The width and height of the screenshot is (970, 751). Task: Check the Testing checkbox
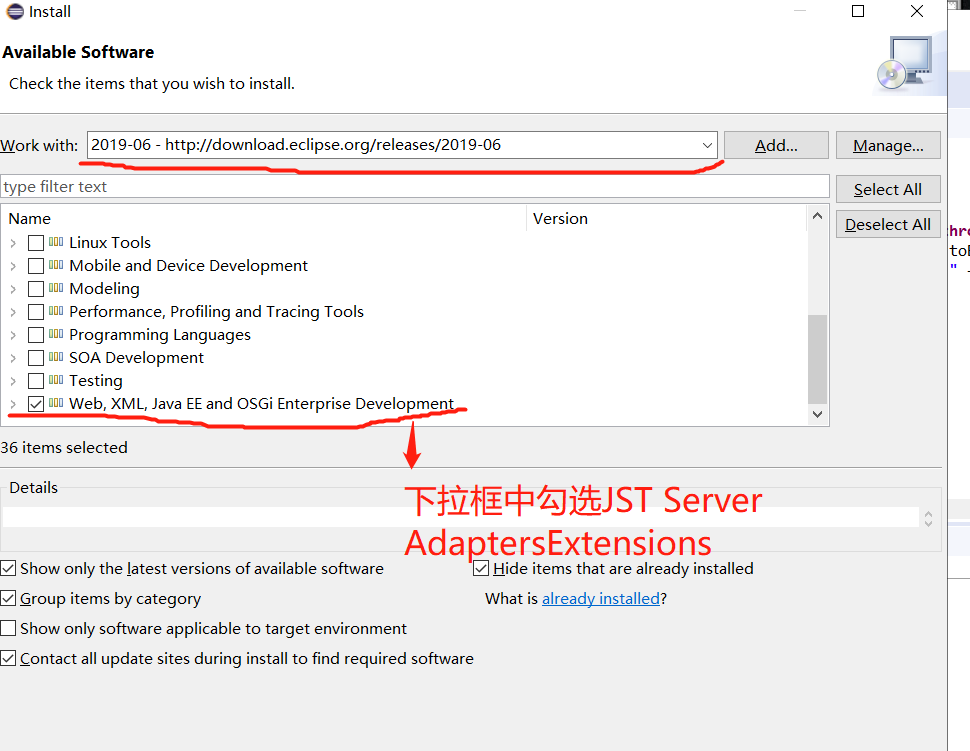pos(36,380)
